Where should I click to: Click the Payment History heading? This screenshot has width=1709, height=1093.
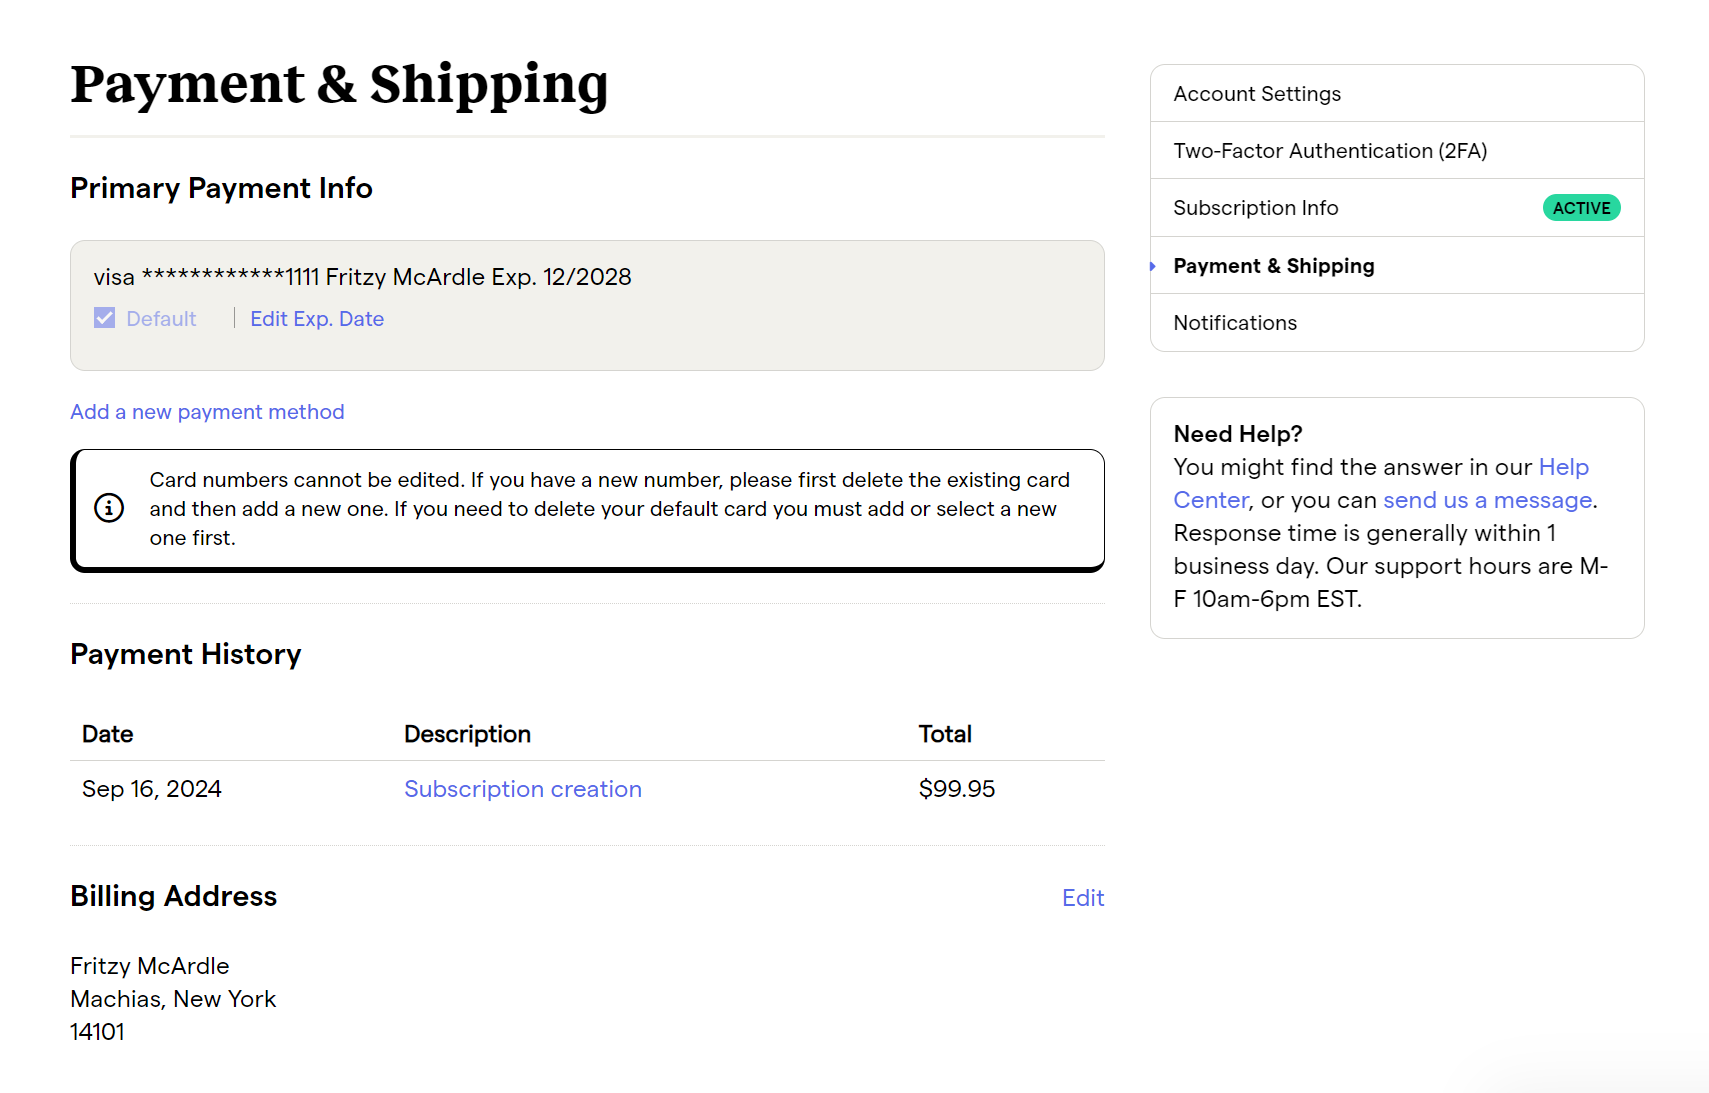186,654
